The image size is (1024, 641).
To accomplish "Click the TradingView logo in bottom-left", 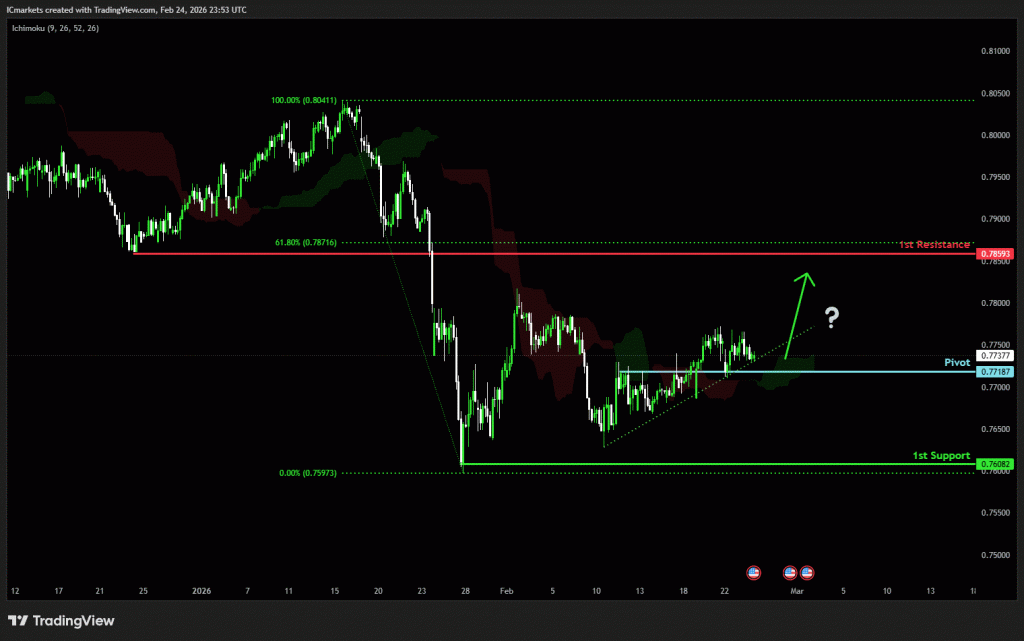I will (x=61, y=621).
